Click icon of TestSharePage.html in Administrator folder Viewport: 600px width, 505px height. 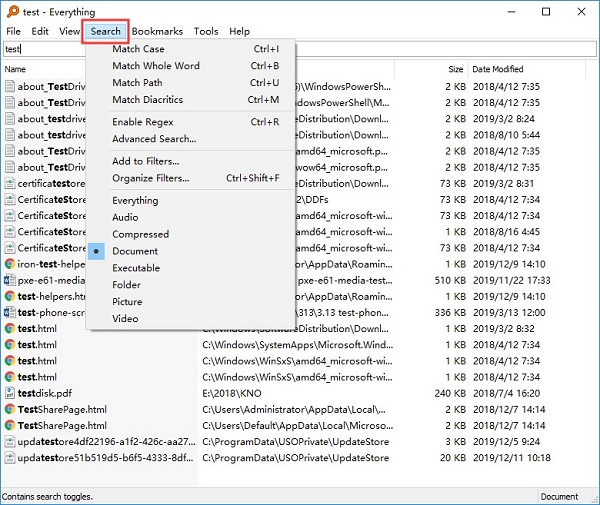10,409
